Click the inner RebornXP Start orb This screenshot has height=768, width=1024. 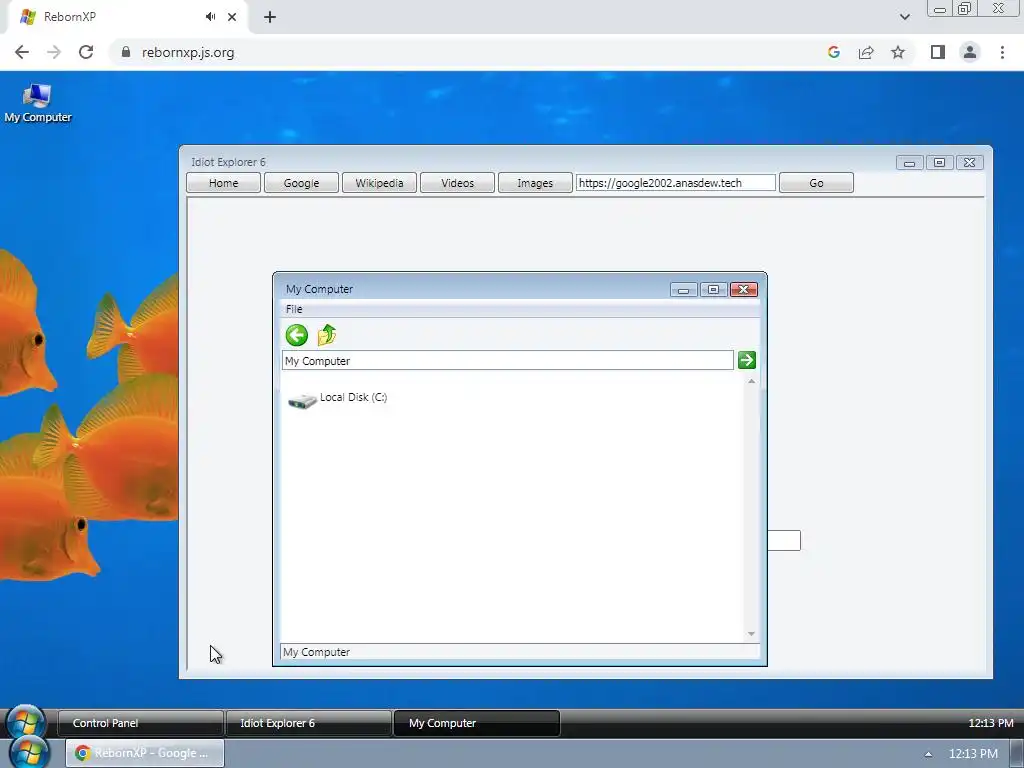(25, 722)
